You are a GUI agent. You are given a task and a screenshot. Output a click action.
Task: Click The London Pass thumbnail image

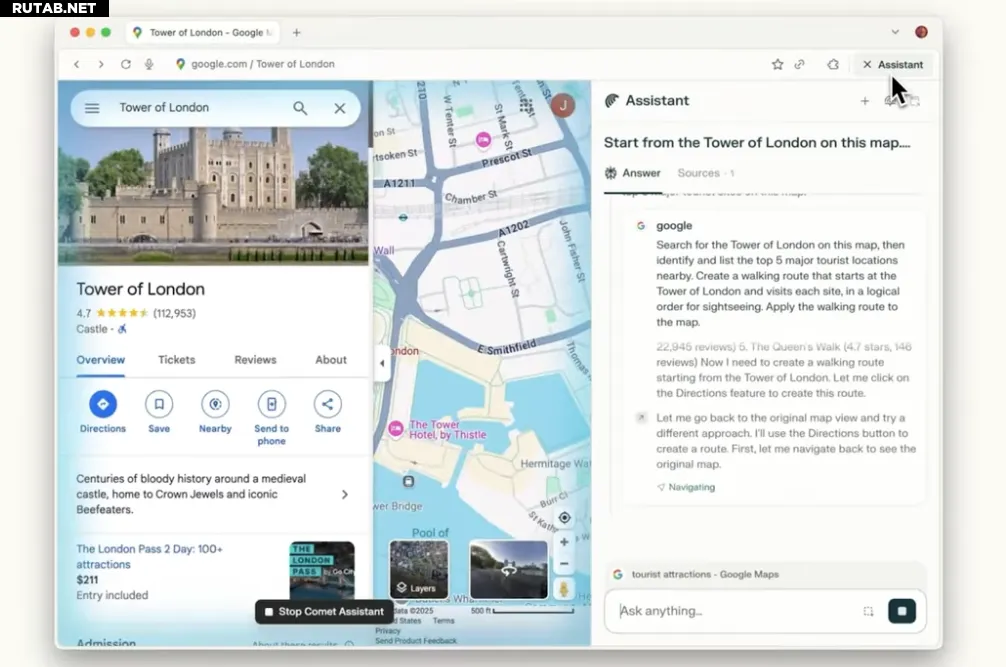pyautogui.click(x=322, y=570)
